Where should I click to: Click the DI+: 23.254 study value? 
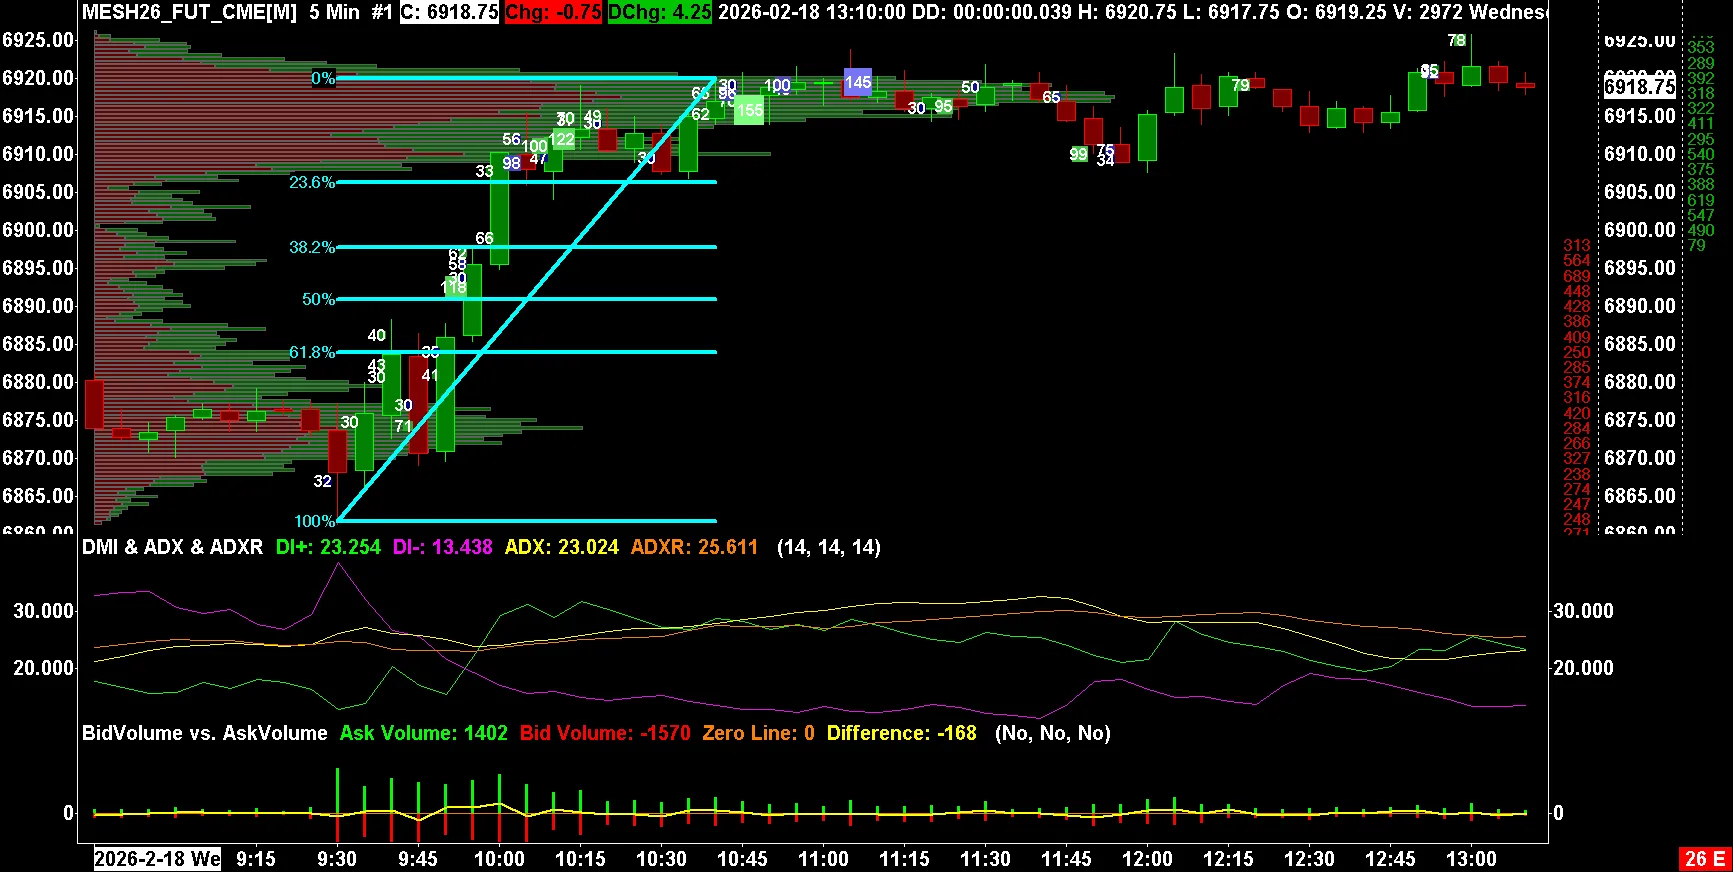coord(328,547)
